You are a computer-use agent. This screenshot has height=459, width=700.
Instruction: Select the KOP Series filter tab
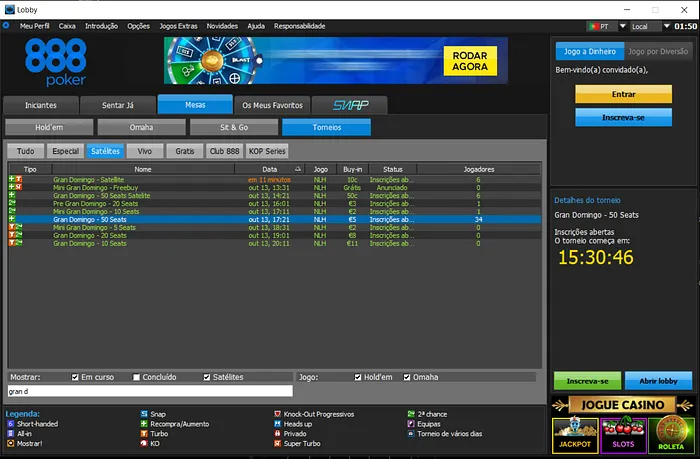point(267,151)
